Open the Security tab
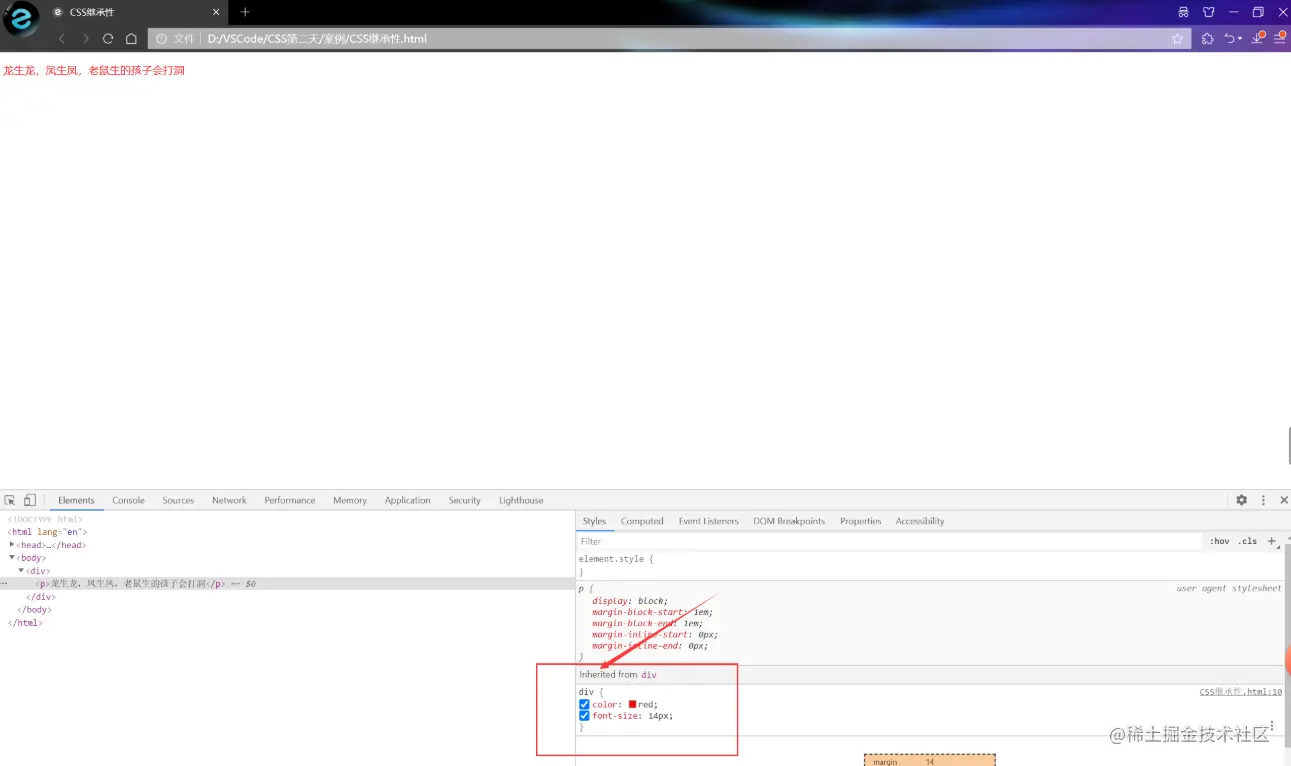1291x766 pixels. point(464,500)
